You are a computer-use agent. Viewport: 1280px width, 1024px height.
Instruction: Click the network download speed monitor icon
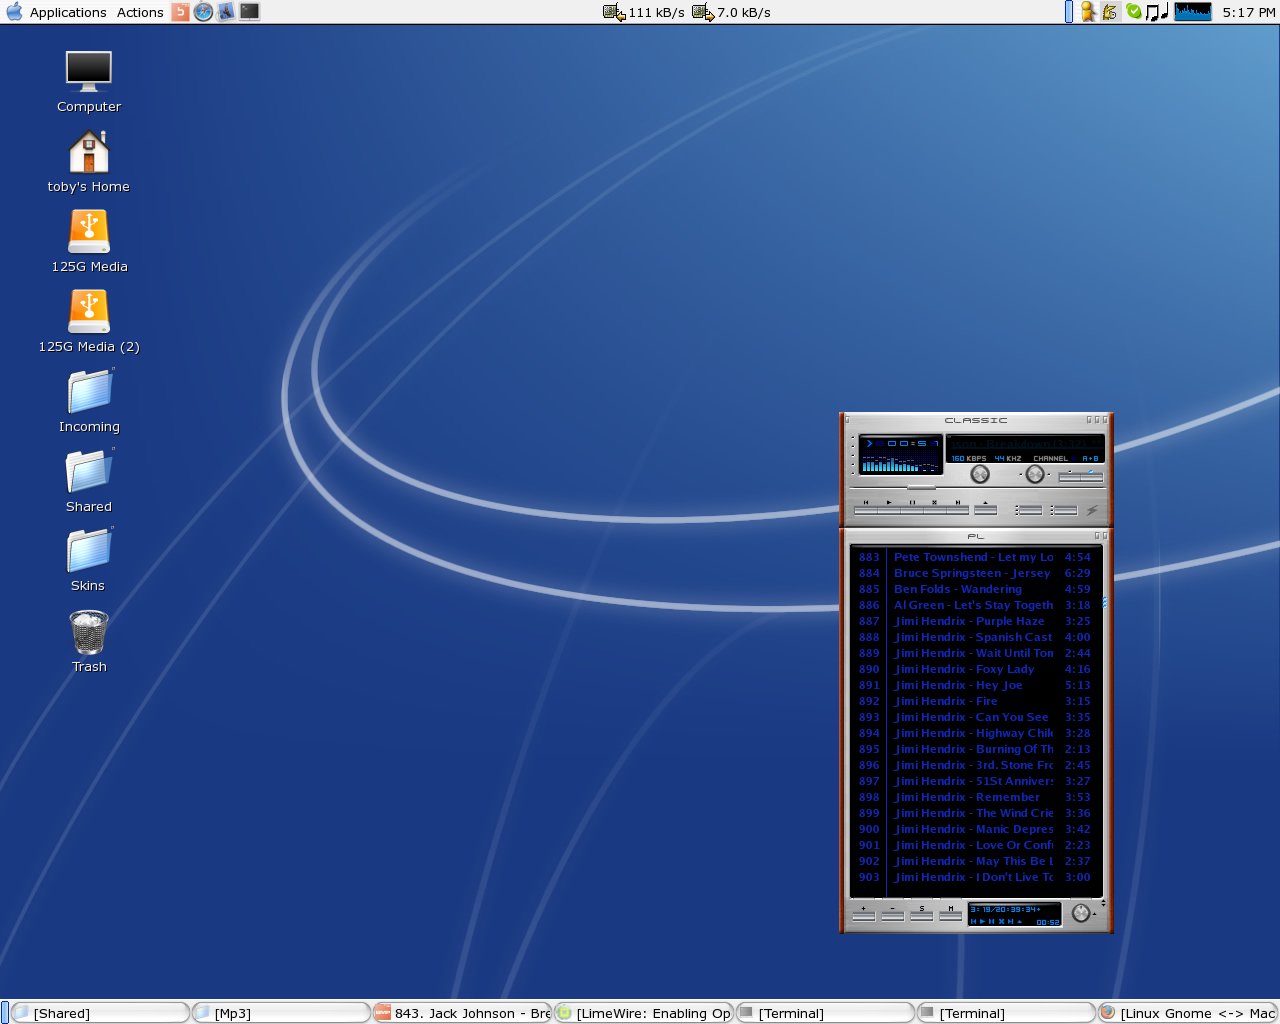pyautogui.click(x=614, y=12)
